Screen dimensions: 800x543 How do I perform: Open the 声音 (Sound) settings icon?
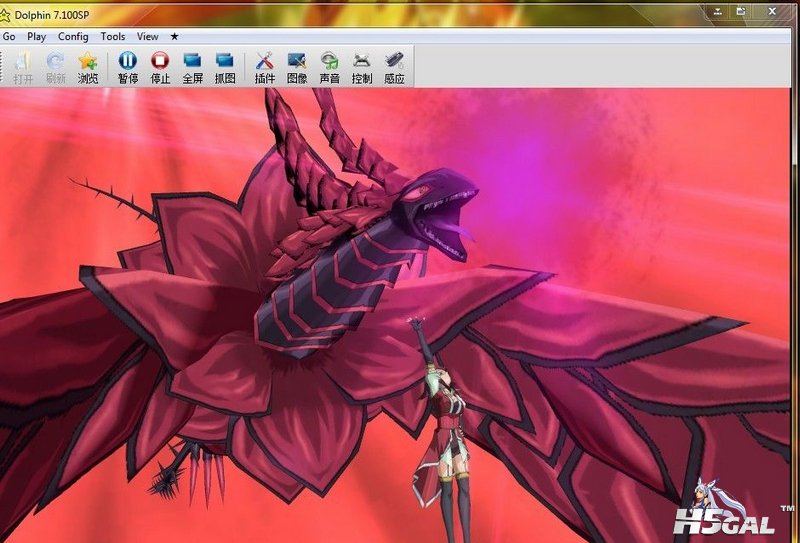coord(330,67)
